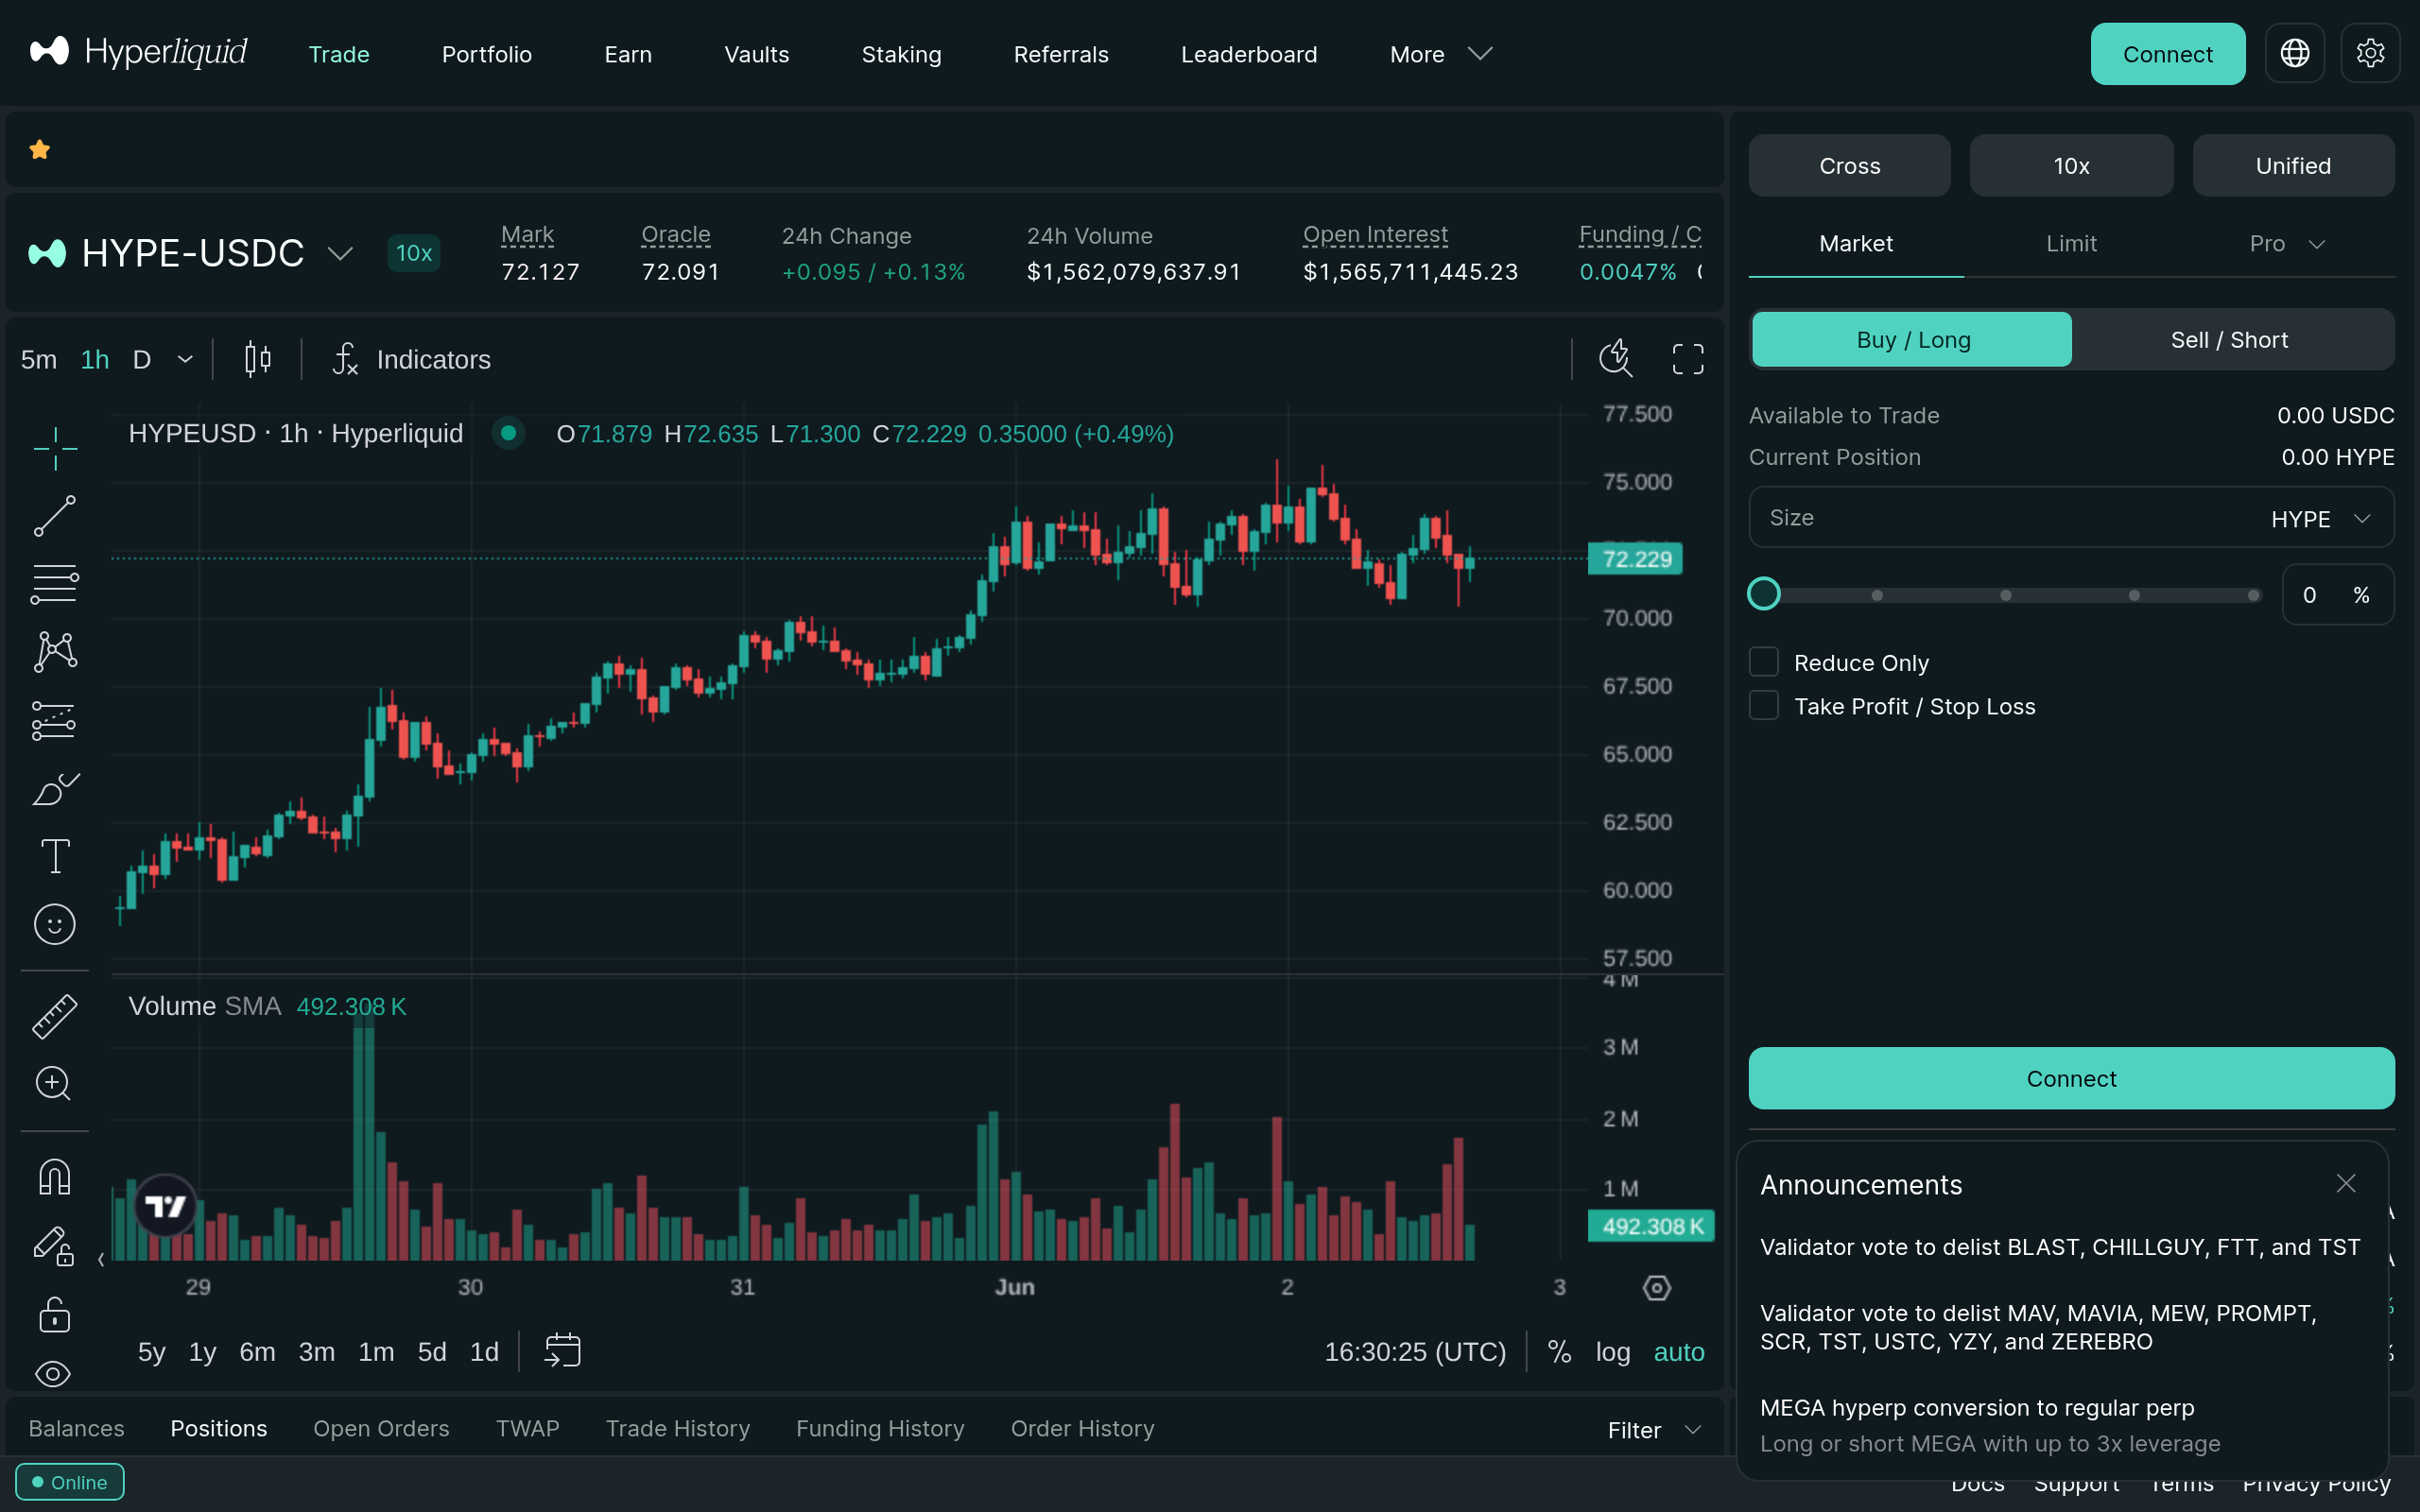Select Sell / Short side

[2229, 340]
